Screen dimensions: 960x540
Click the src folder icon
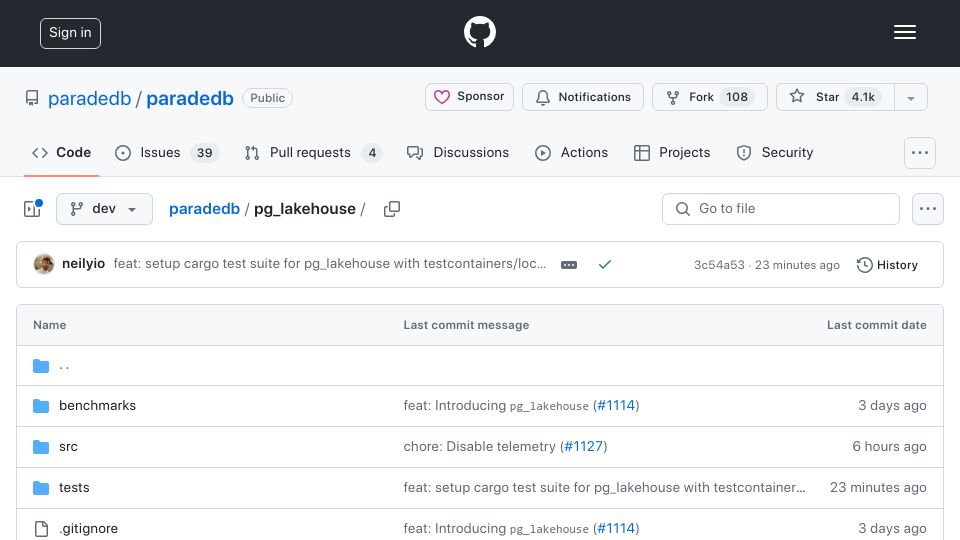tap(41, 446)
